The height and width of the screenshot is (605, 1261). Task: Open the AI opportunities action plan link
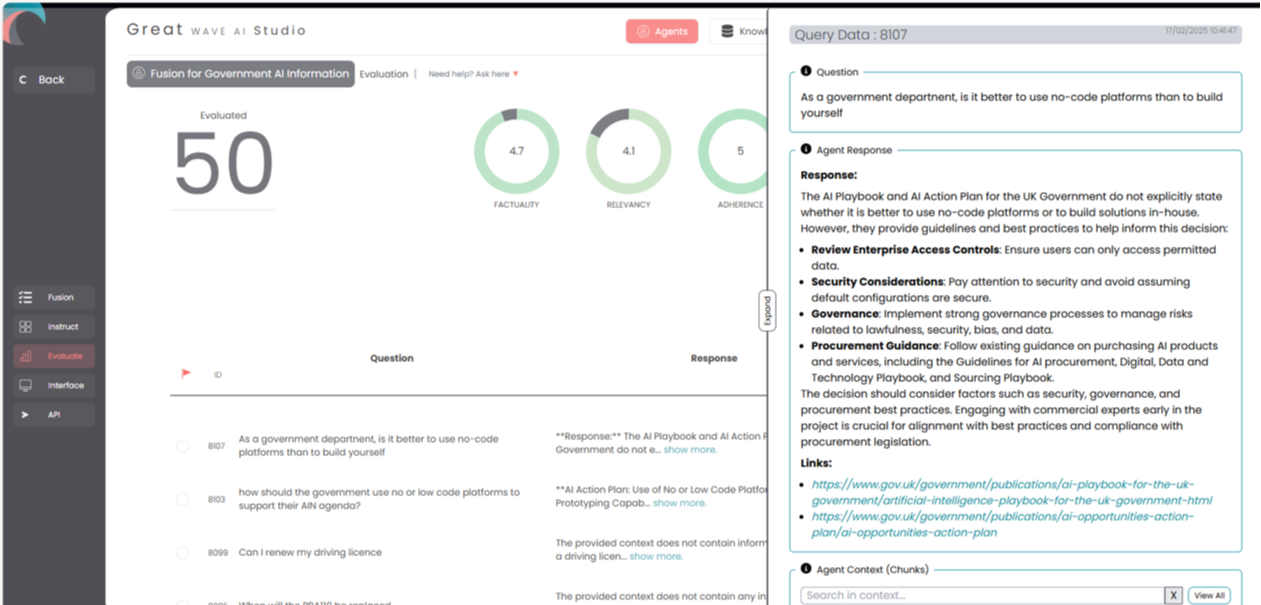click(x=1002, y=524)
